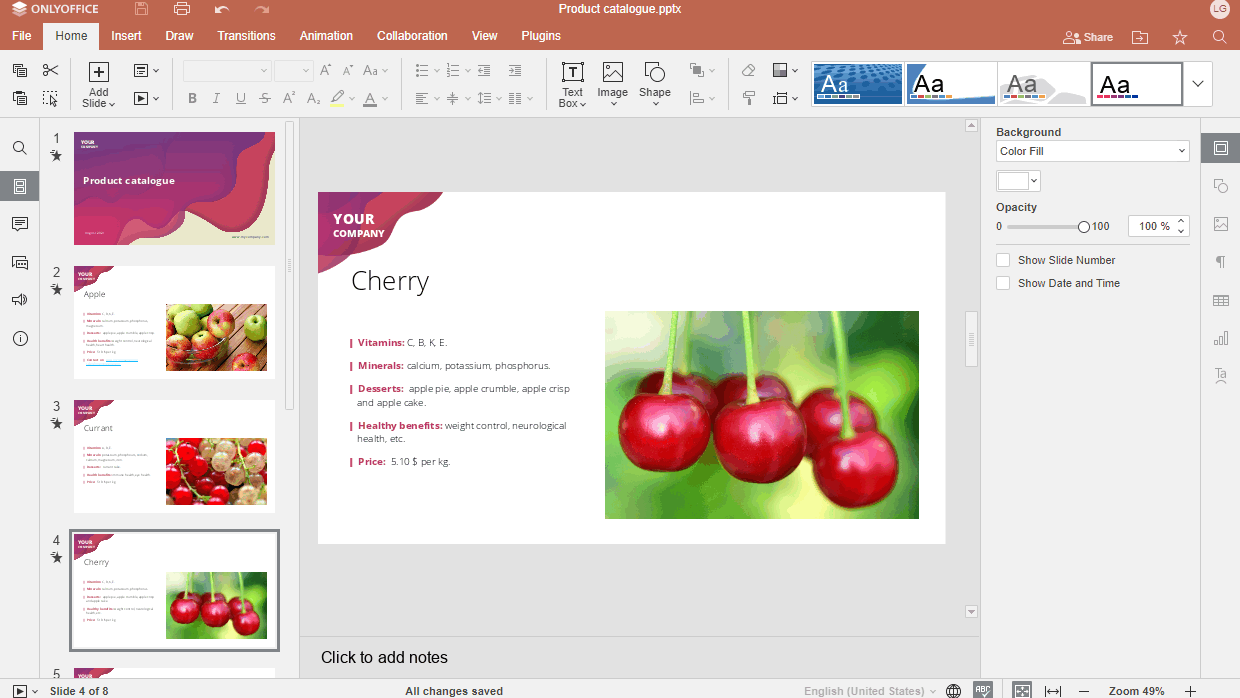Toggle Bold formatting
Screen dimensions: 1240x698
click(x=192, y=98)
